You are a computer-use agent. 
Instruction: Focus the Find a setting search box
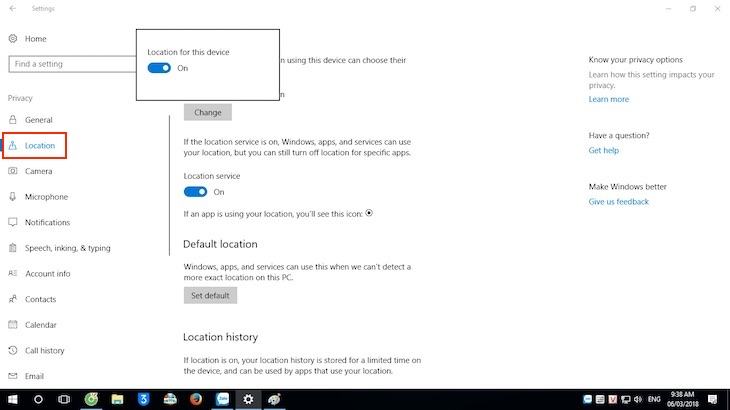pos(73,64)
